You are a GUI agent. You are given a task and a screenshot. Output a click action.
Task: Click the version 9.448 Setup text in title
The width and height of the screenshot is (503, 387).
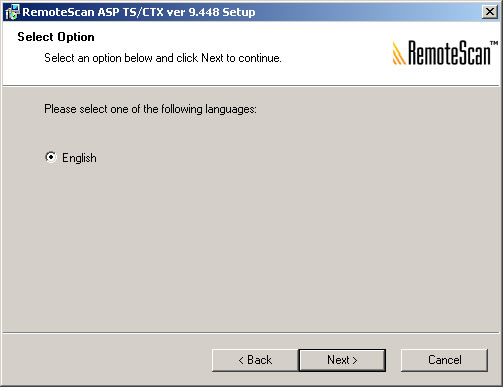click(x=211, y=12)
